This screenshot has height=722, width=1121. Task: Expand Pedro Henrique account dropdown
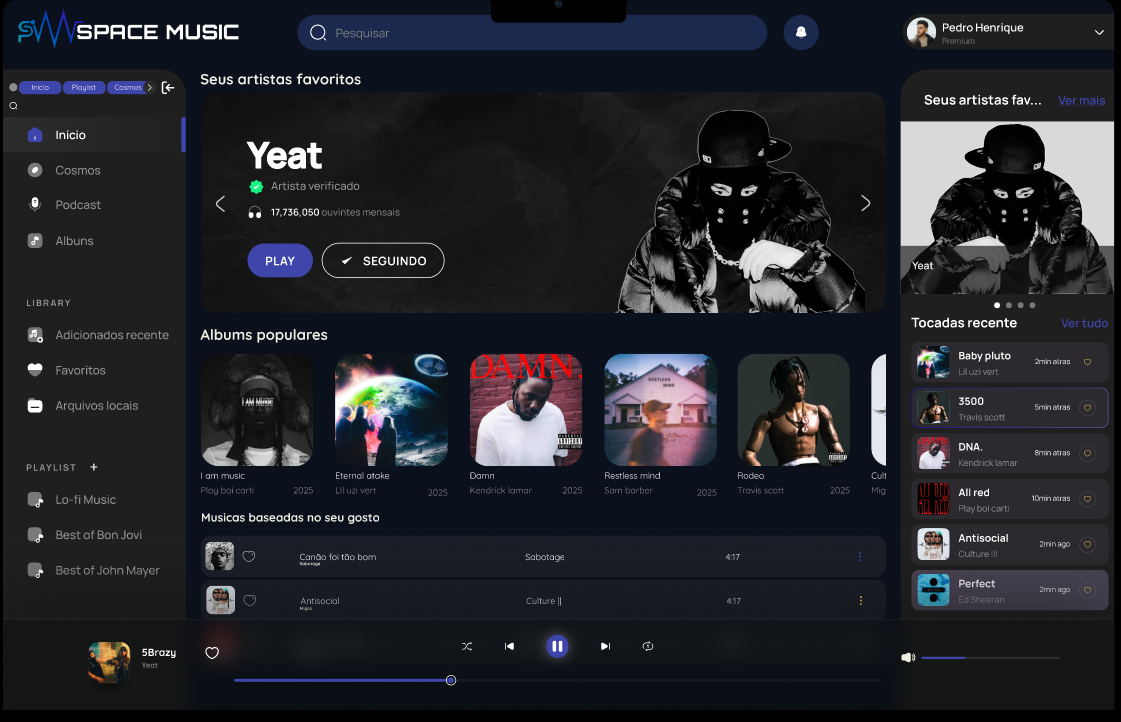(1099, 32)
